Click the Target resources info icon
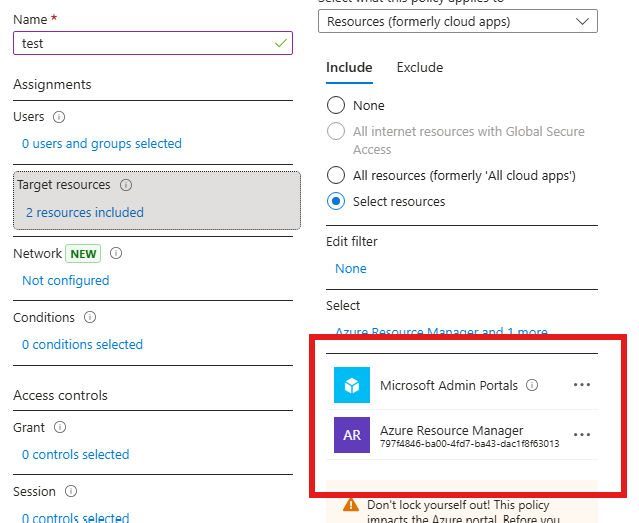Viewport: 639px width, 523px height. pos(126,185)
